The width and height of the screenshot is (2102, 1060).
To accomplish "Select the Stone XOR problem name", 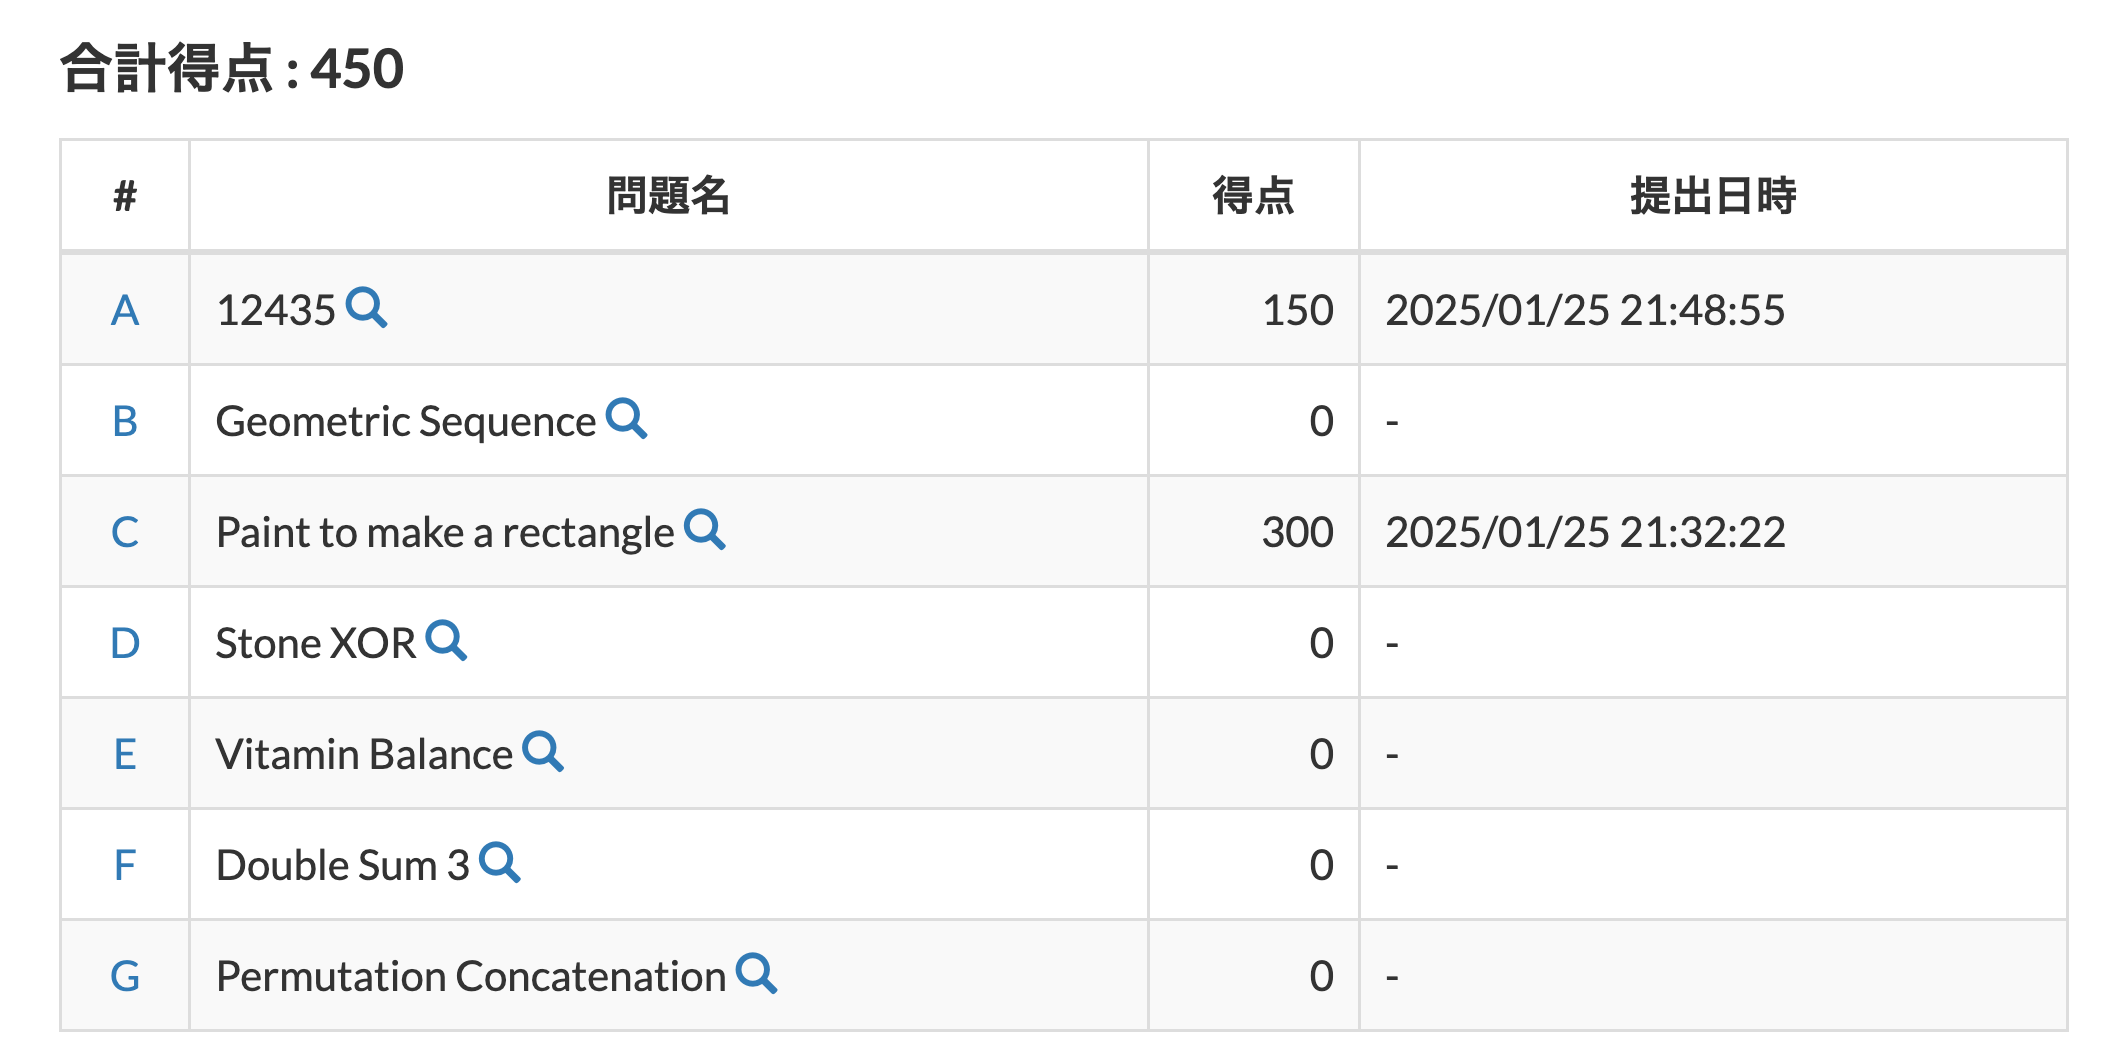I will click(x=317, y=642).
